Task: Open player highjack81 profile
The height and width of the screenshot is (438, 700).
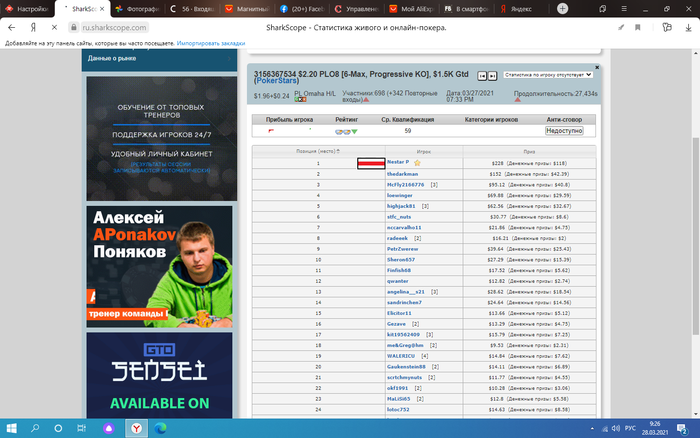Action: click(401, 206)
